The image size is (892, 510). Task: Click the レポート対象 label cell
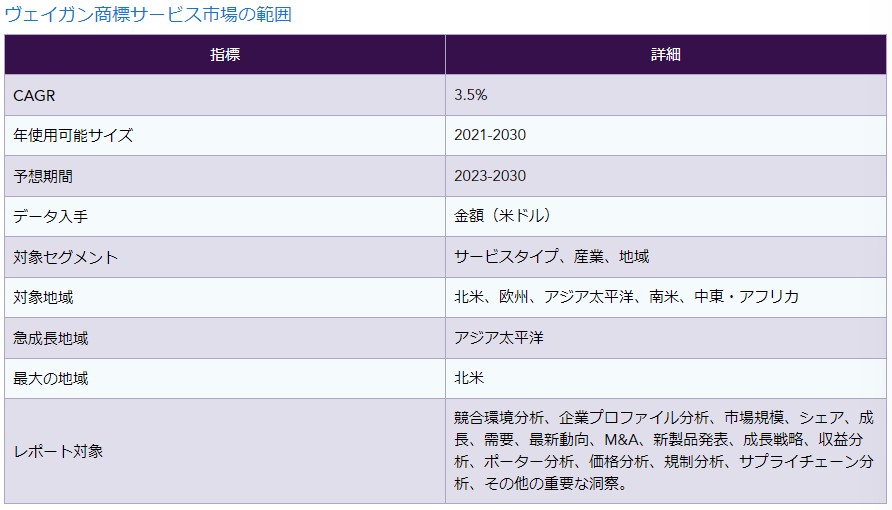point(58,451)
